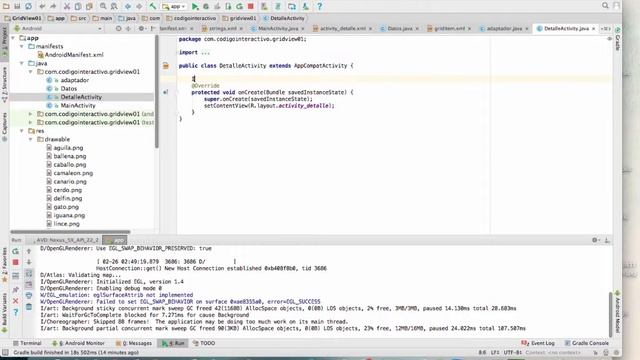Open the Android project view dropdown
Viewport: 640px width, 360px height.
click(x=58, y=29)
